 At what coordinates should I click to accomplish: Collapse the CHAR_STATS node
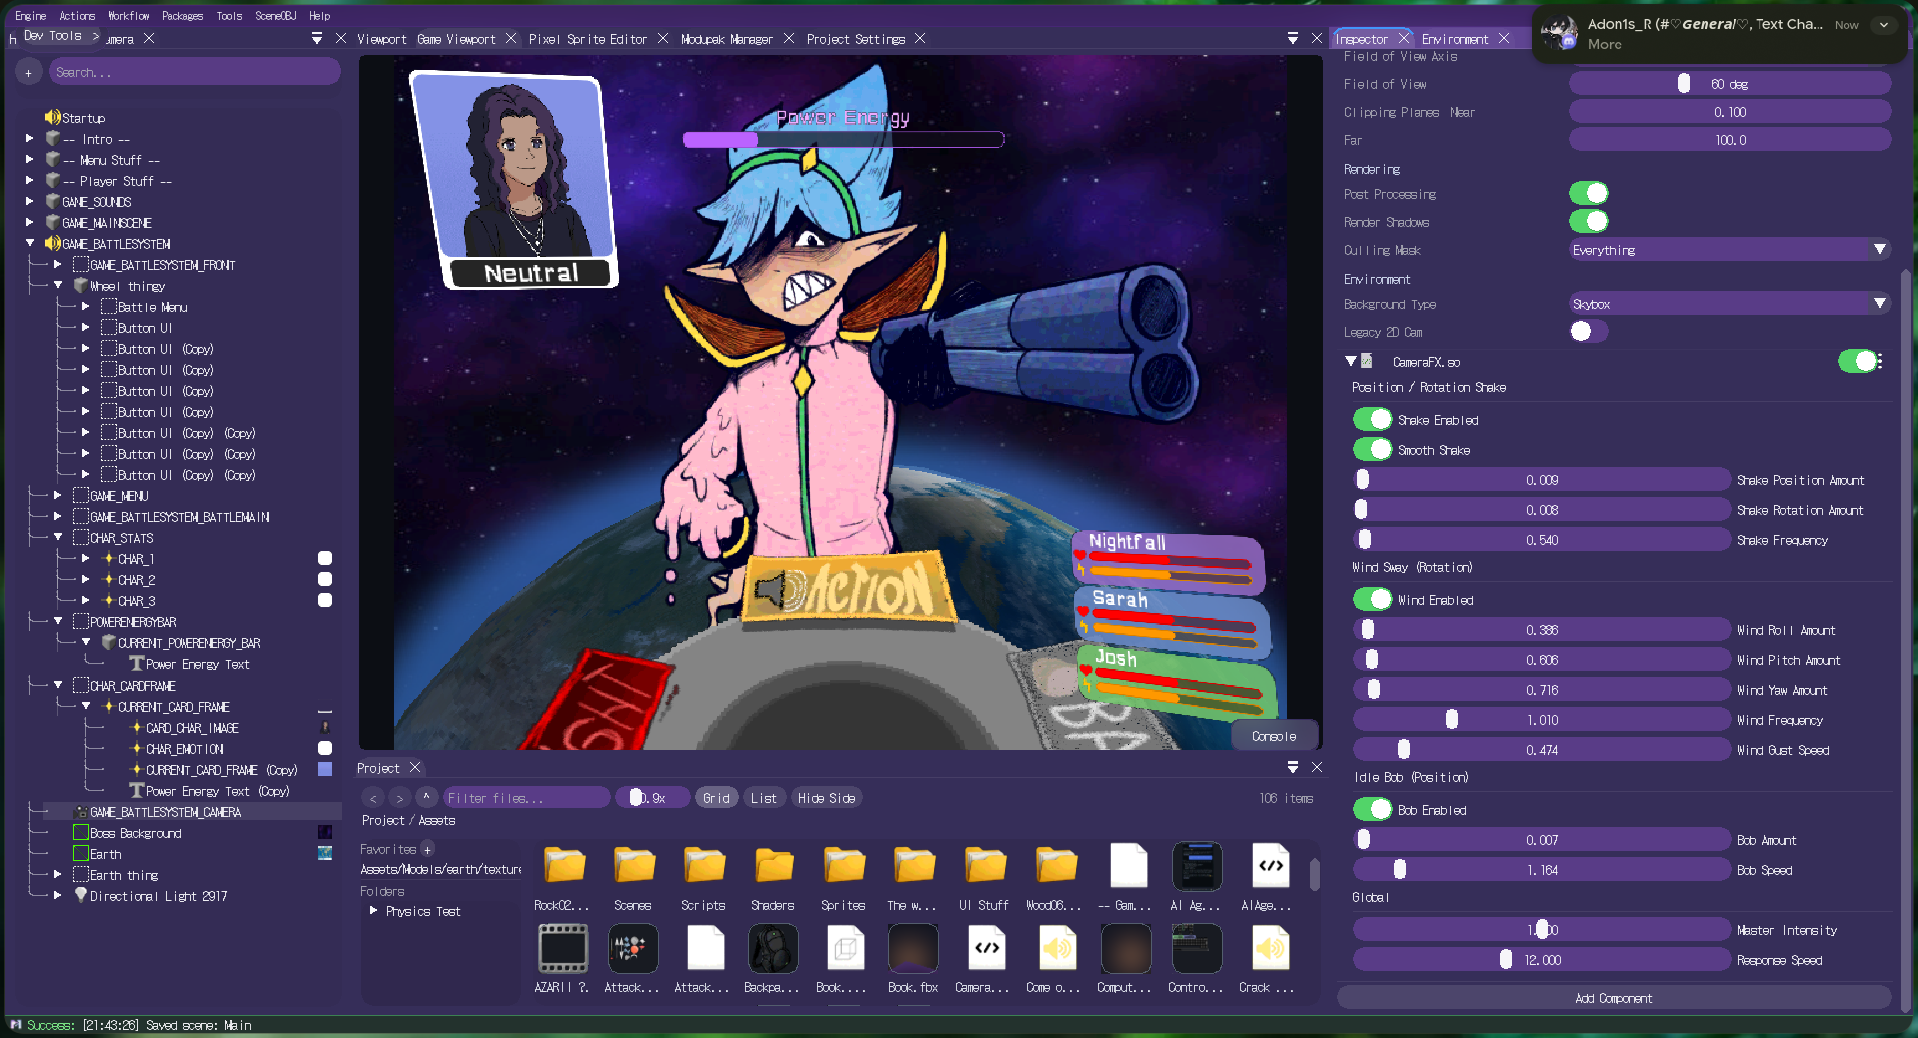click(x=58, y=537)
